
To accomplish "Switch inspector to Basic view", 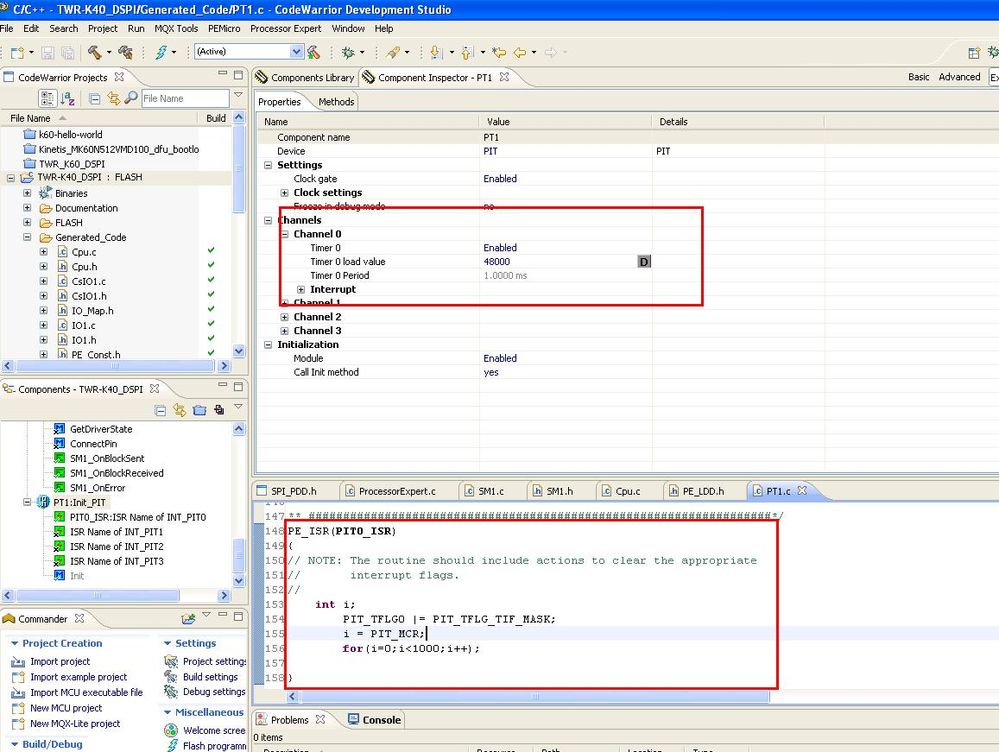I will tap(919, 76).
